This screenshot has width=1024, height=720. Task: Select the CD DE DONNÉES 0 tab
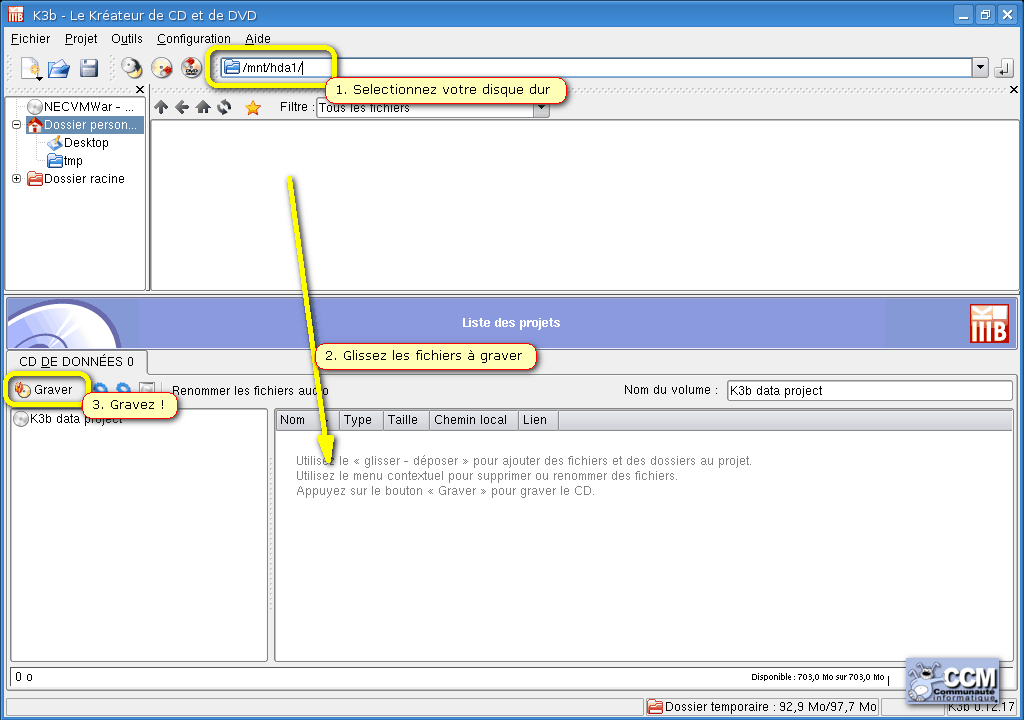tap(76, 361)
